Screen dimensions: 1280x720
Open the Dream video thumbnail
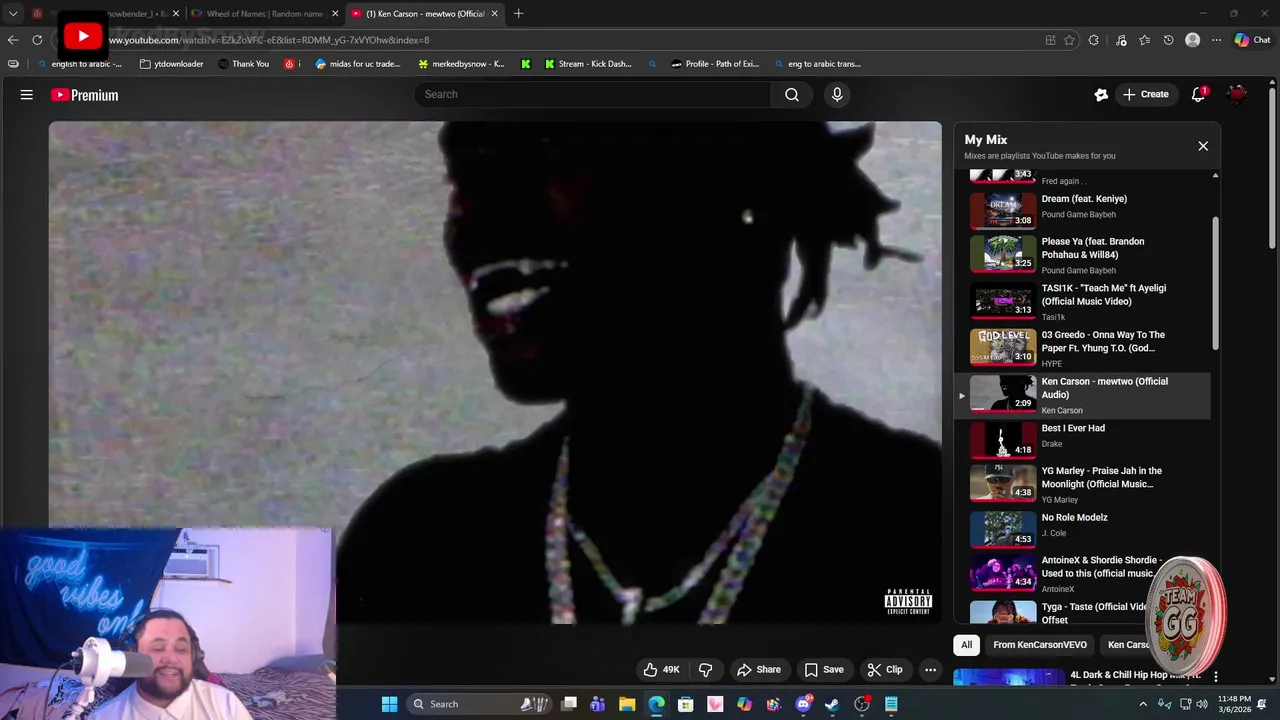[x=1003, y=209]
